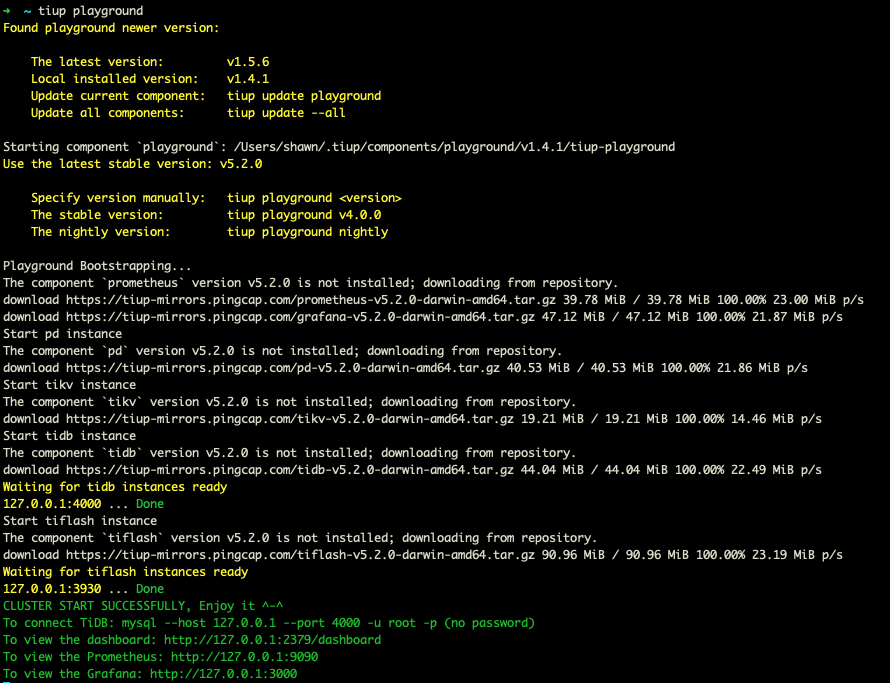The height and width of the screenshot is (683, 890).
Task: Open the Grafana link http://127.0.0.1:3000
Action: point(223,674)
